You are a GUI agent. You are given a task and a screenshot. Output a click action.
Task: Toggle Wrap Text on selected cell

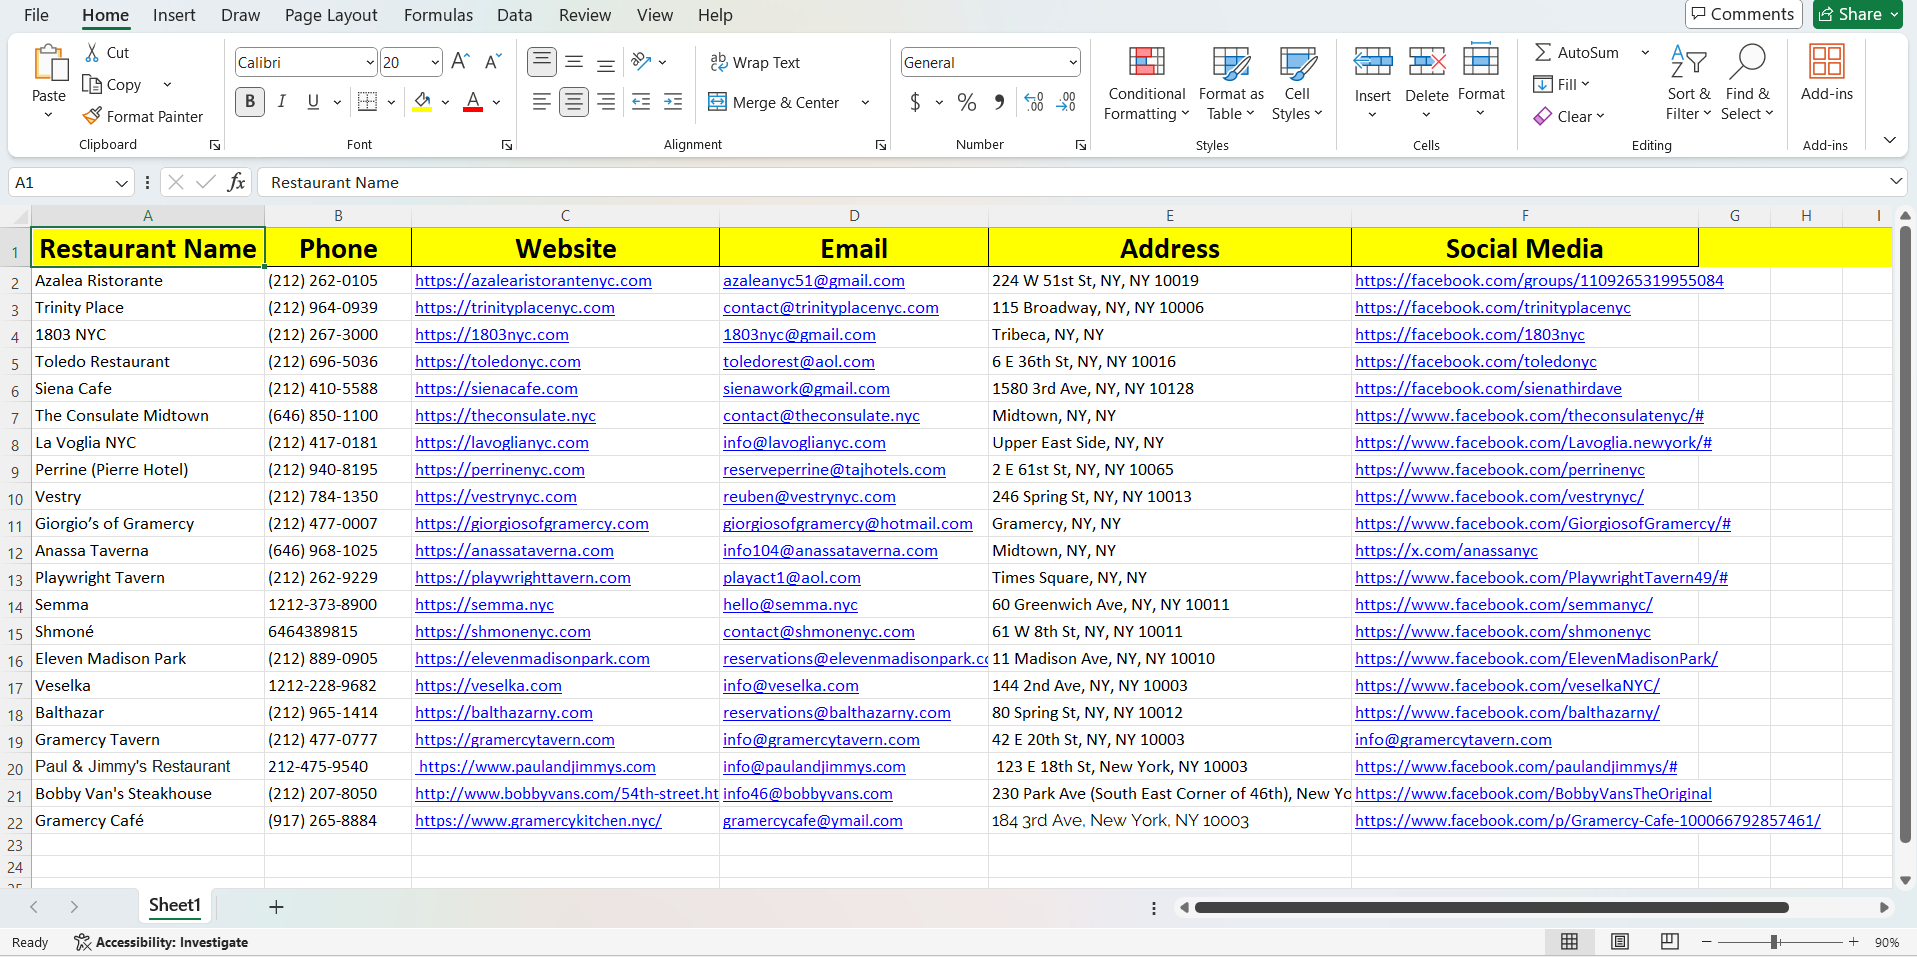755,63
